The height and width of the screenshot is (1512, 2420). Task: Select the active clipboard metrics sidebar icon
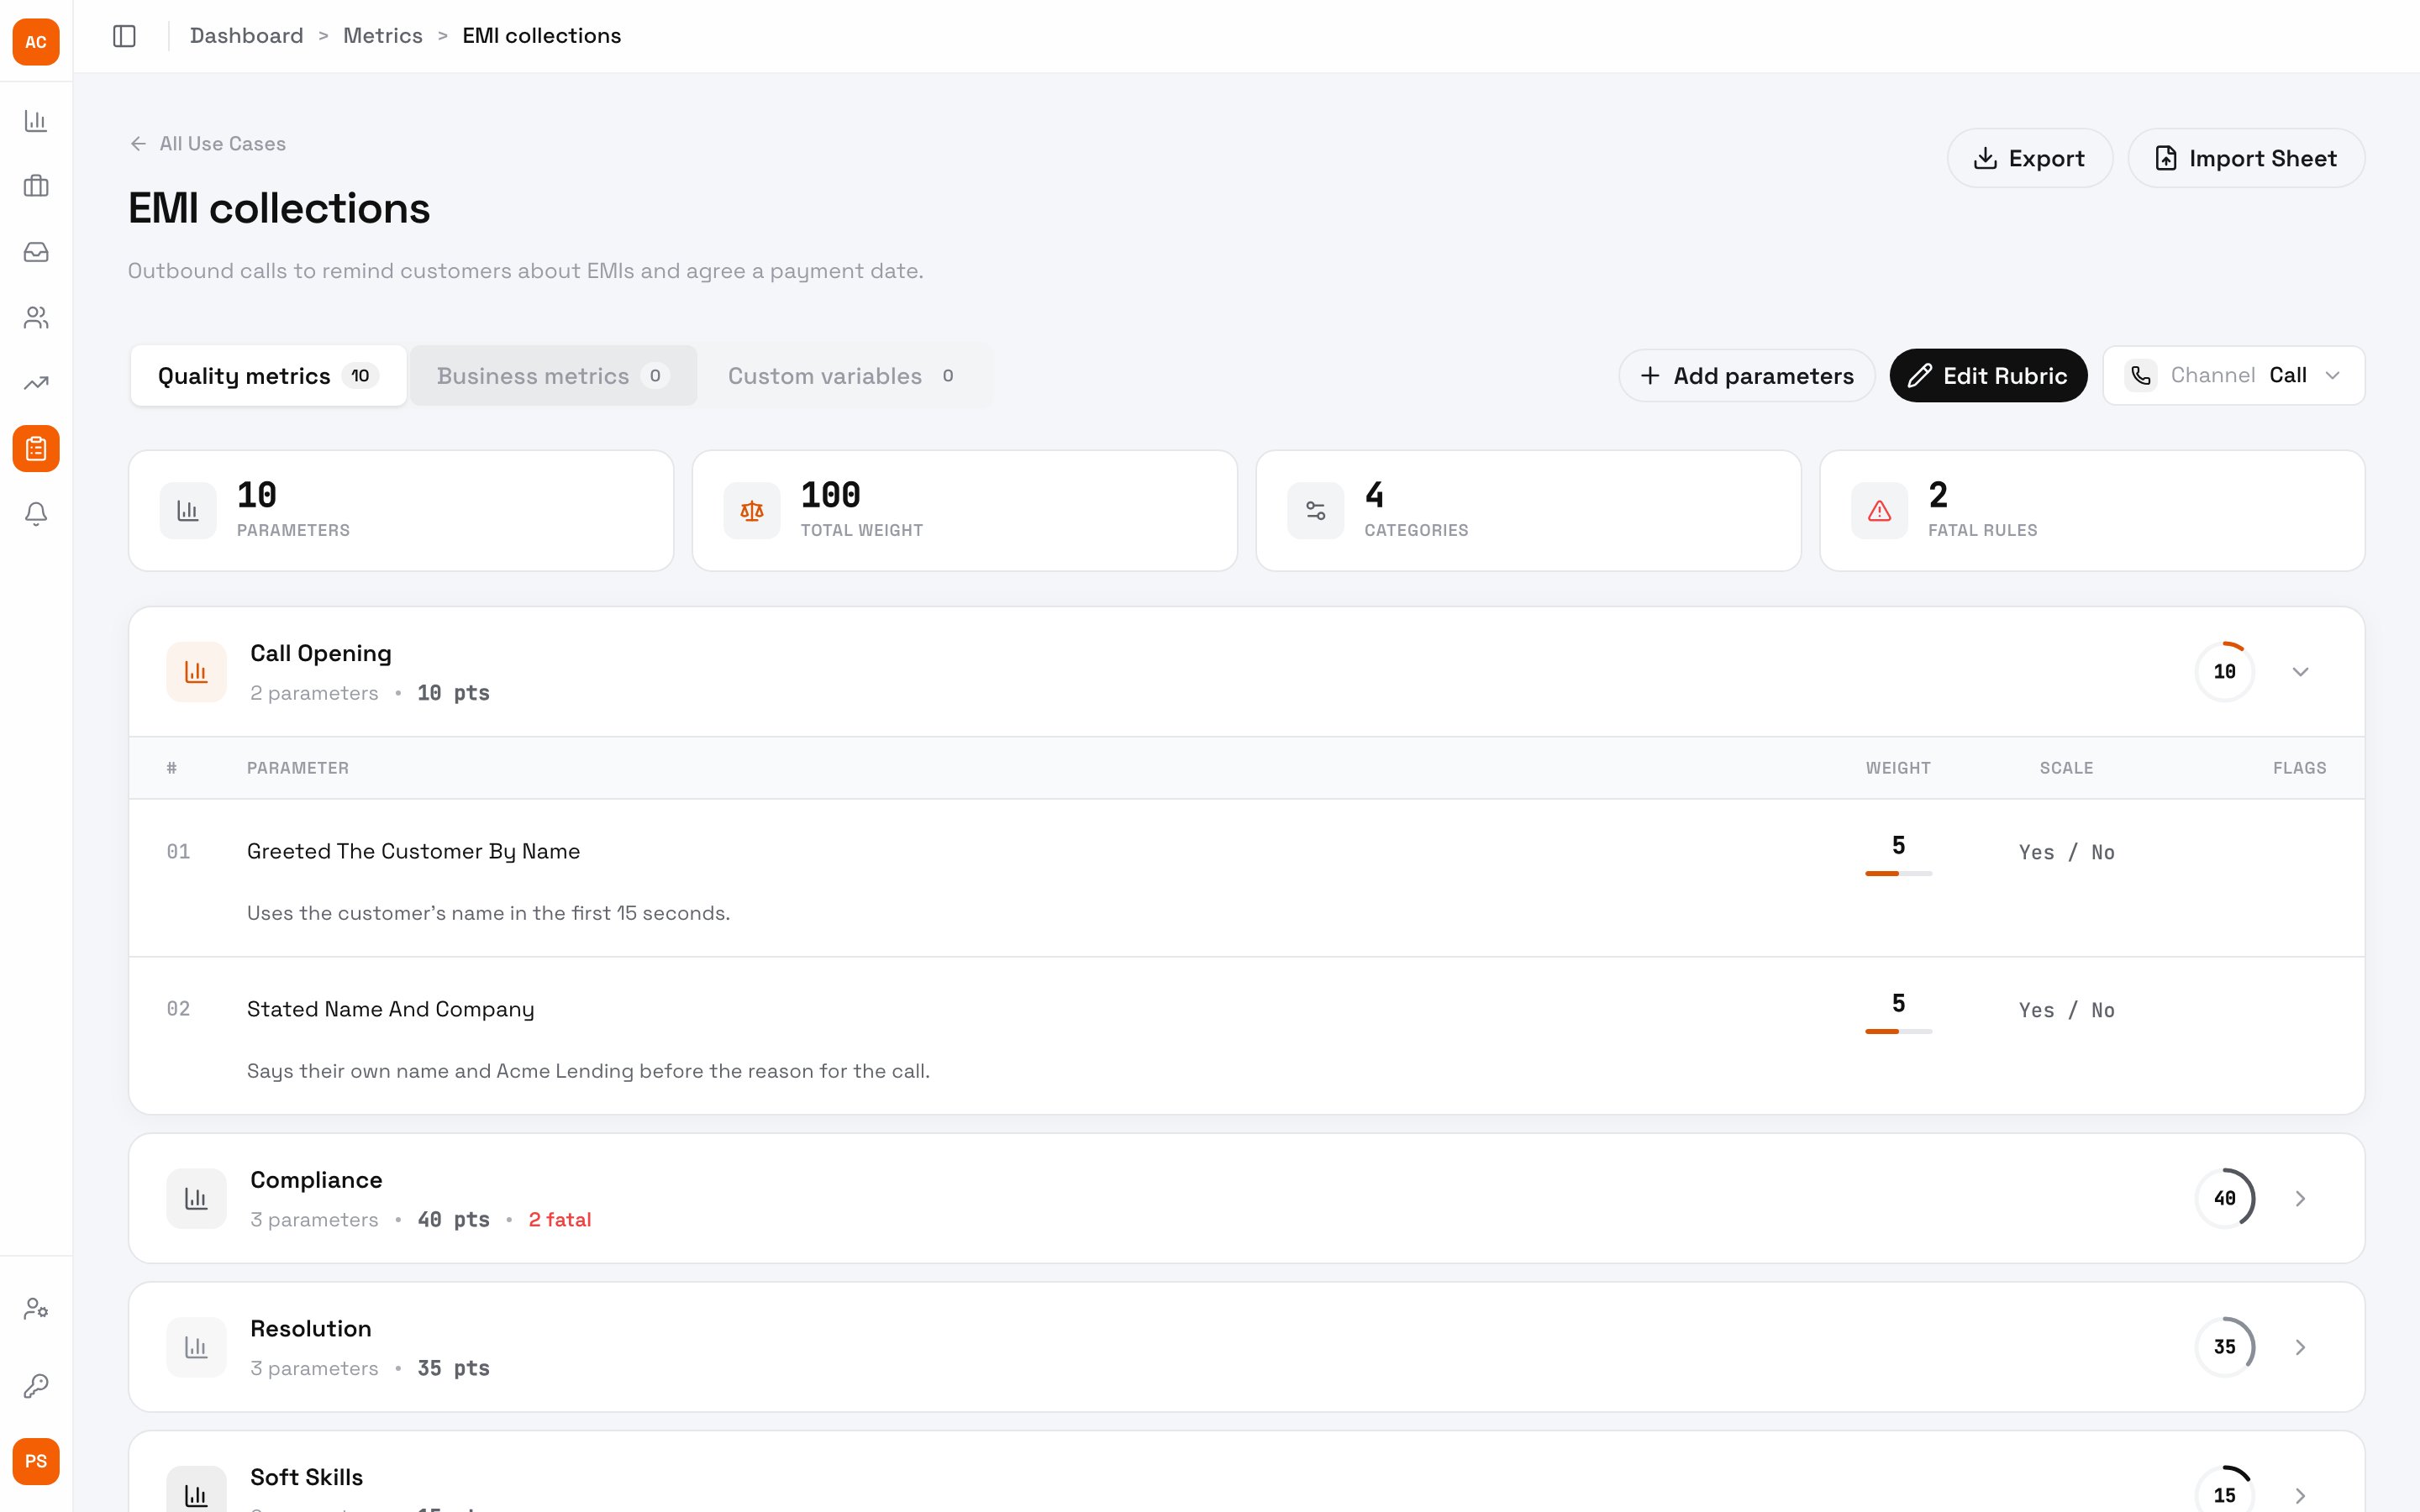click(x=36, y=449)
